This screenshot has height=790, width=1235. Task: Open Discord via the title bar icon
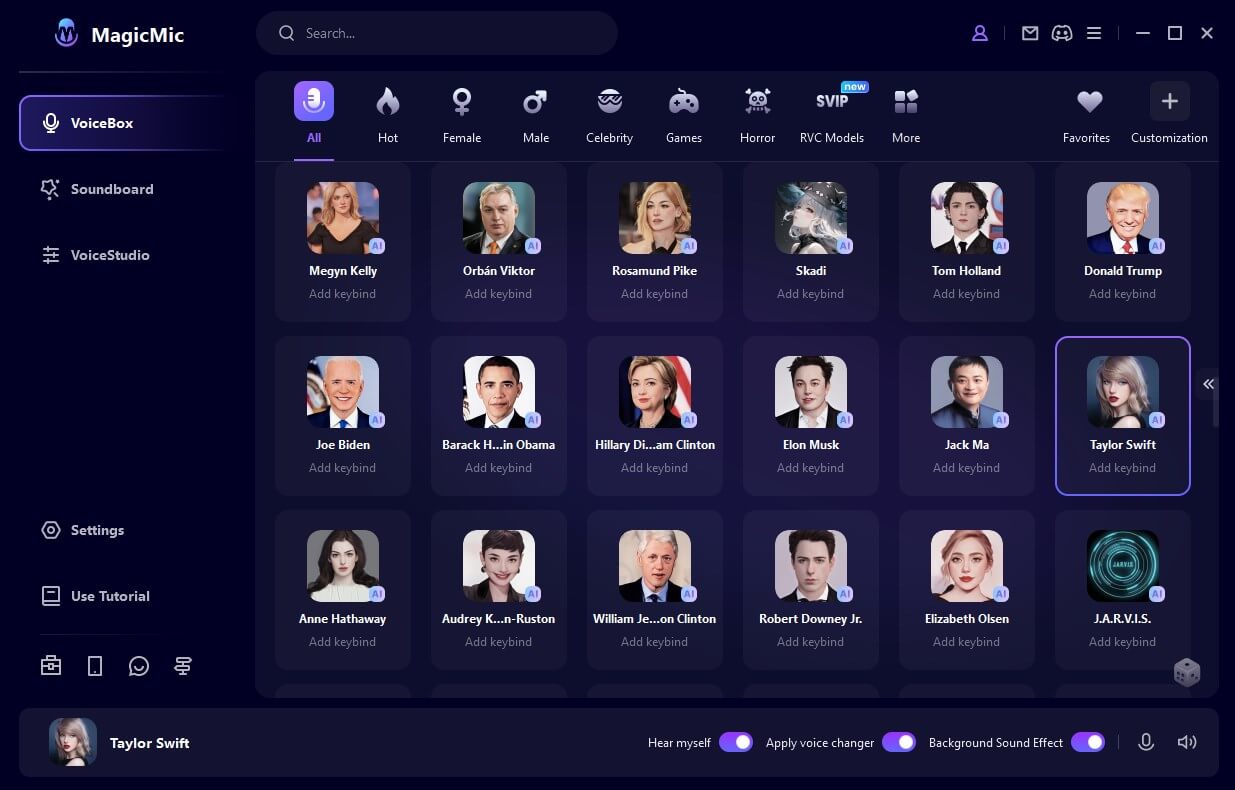pyautogui.click(x=1061, y=33)
